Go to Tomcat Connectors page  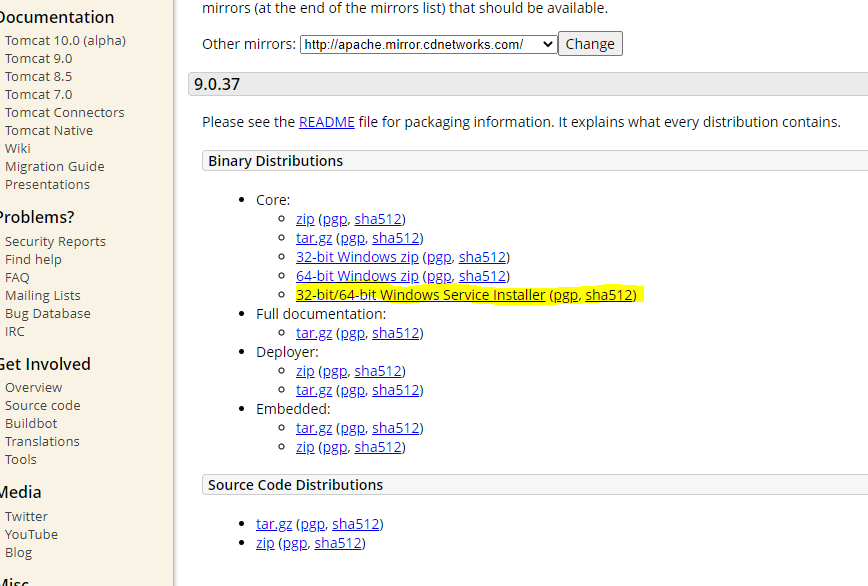pos(65,112)
